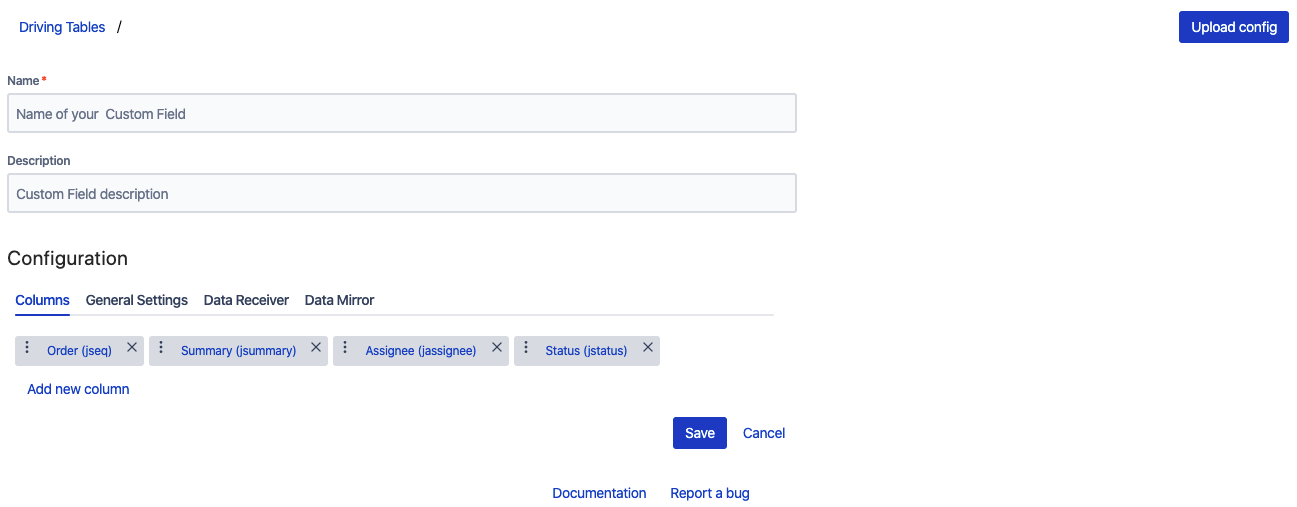1297x507 pixels.
Task: Open the Data Mirror tab
Action: [339, 300]
